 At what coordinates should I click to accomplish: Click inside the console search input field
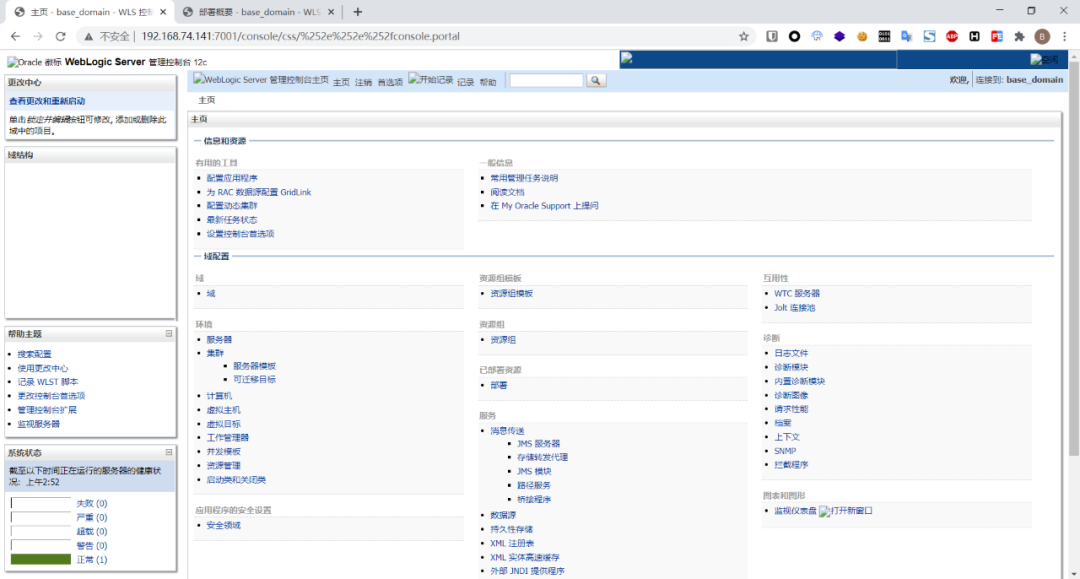pyautogui.click(x=546, y=81)
